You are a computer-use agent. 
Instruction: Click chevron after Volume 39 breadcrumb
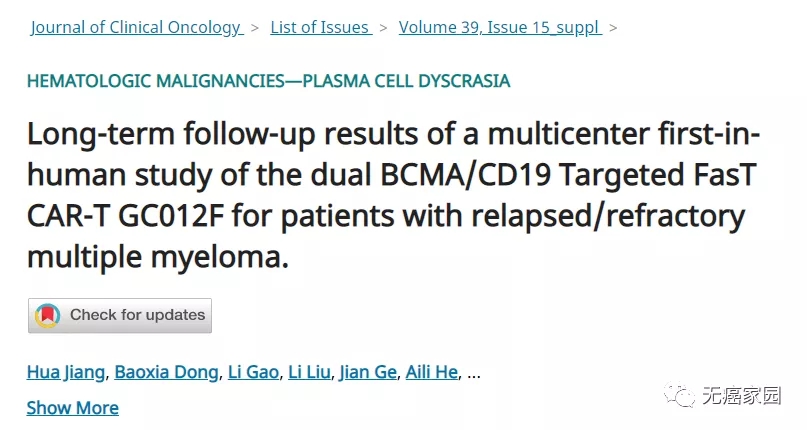[x=613, y=28]
